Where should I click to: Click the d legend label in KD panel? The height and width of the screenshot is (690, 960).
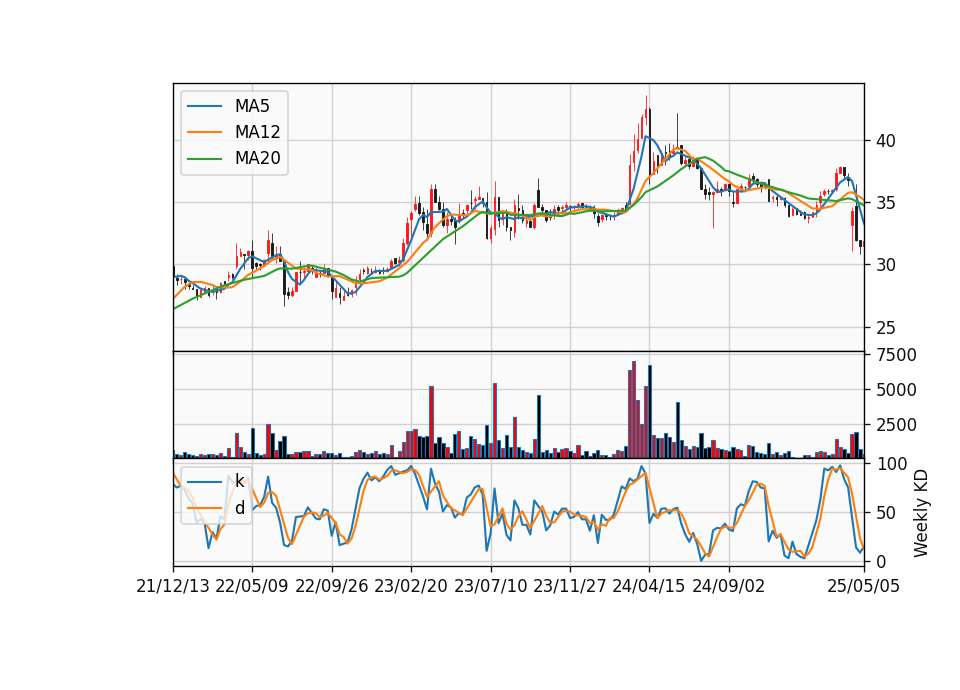coord(239,508)
